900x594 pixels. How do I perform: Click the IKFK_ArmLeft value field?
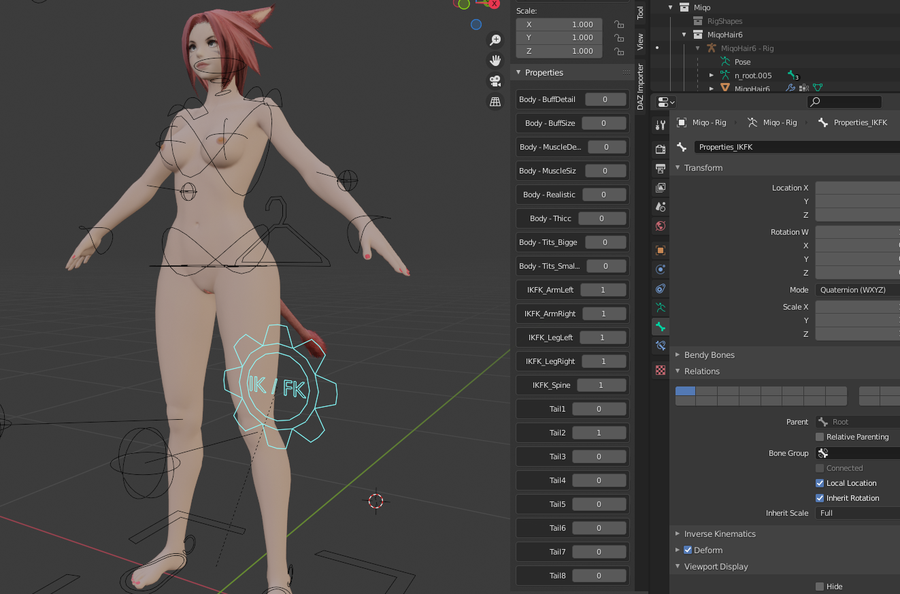click(603, 289)
